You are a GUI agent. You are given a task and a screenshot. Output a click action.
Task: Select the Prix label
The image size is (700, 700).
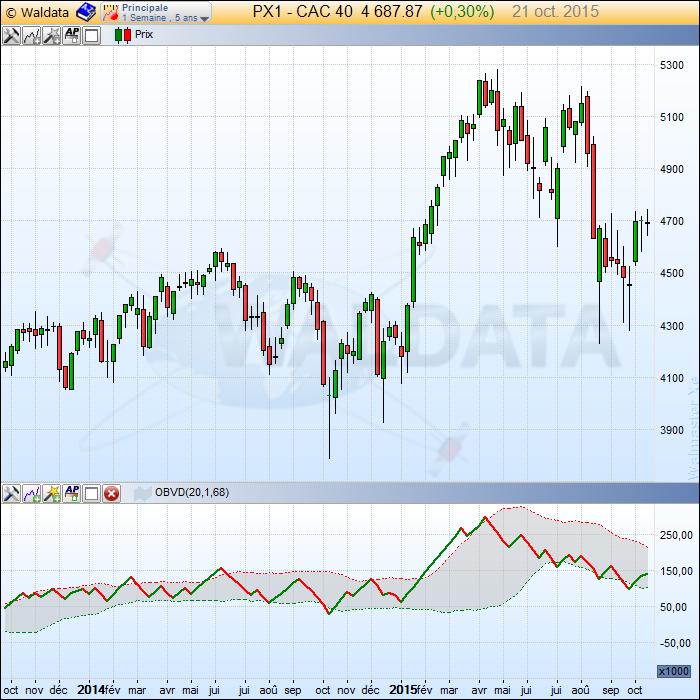pyautogui.click(x=144, y=34)
